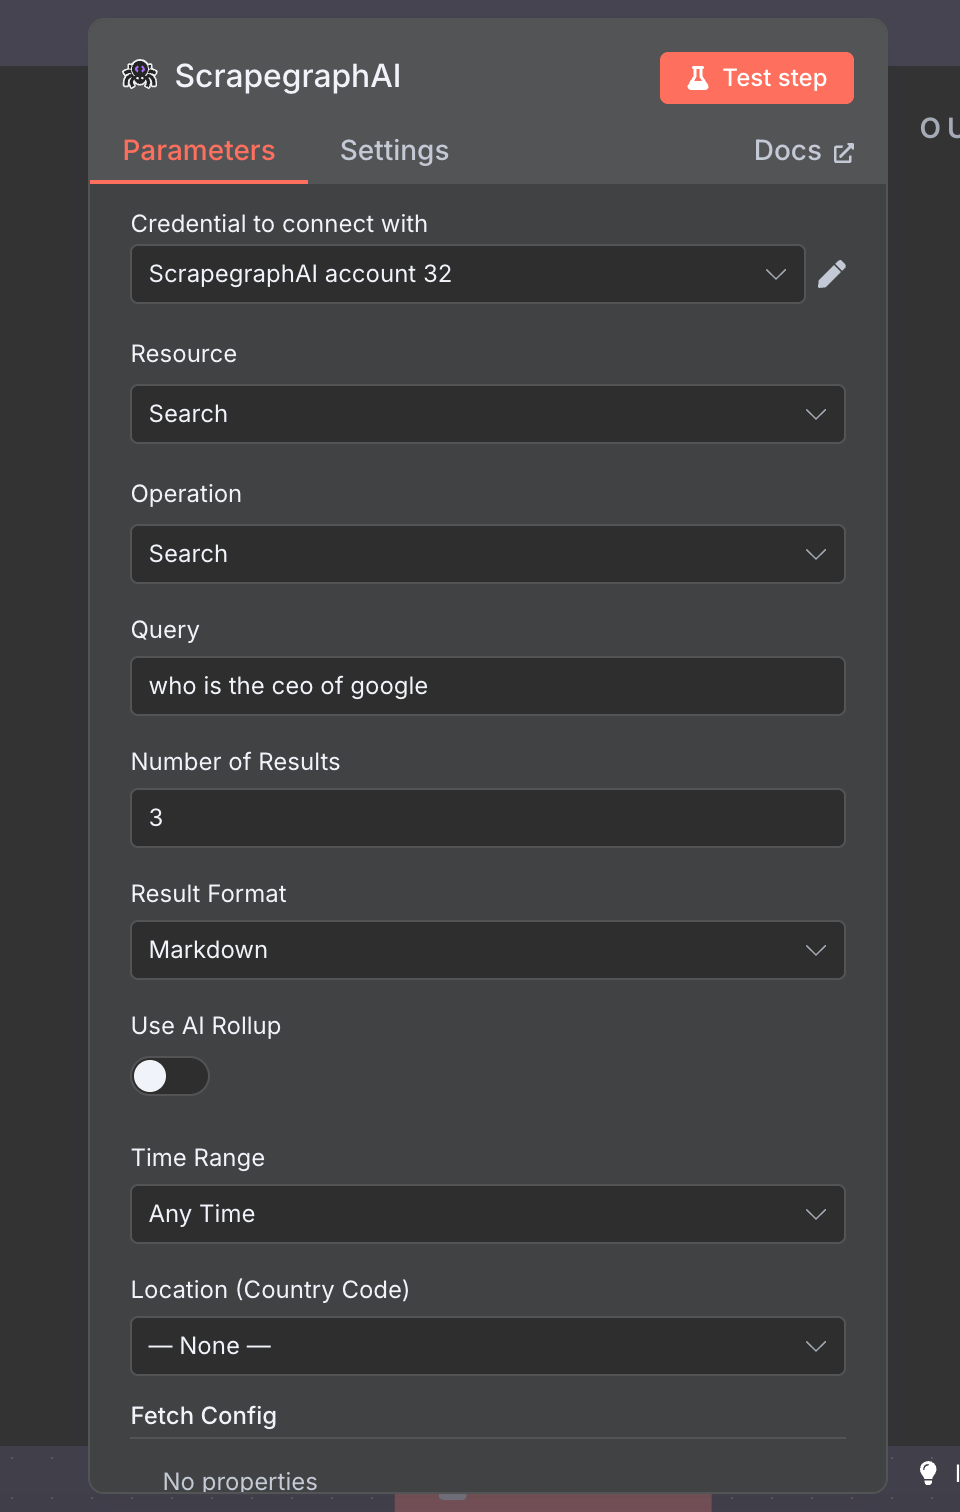Click the Fetch Config section heading
Screen dimensions: 960x1512
pyautogui.click(x=204, y=1416)
